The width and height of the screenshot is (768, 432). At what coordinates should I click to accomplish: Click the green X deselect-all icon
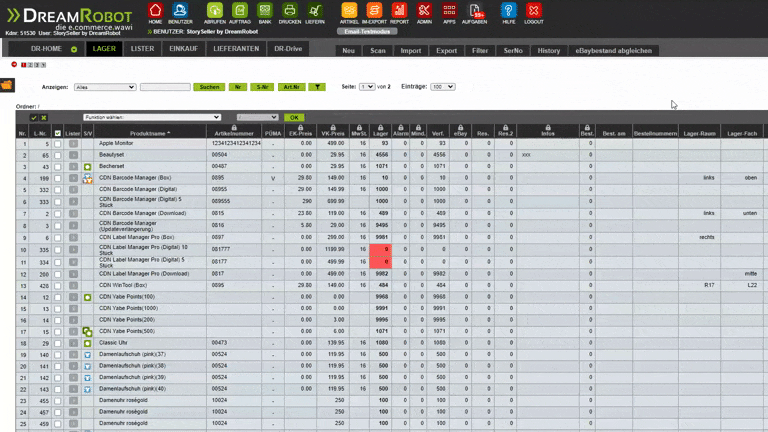pyautogui.click(x=44, y=118)
